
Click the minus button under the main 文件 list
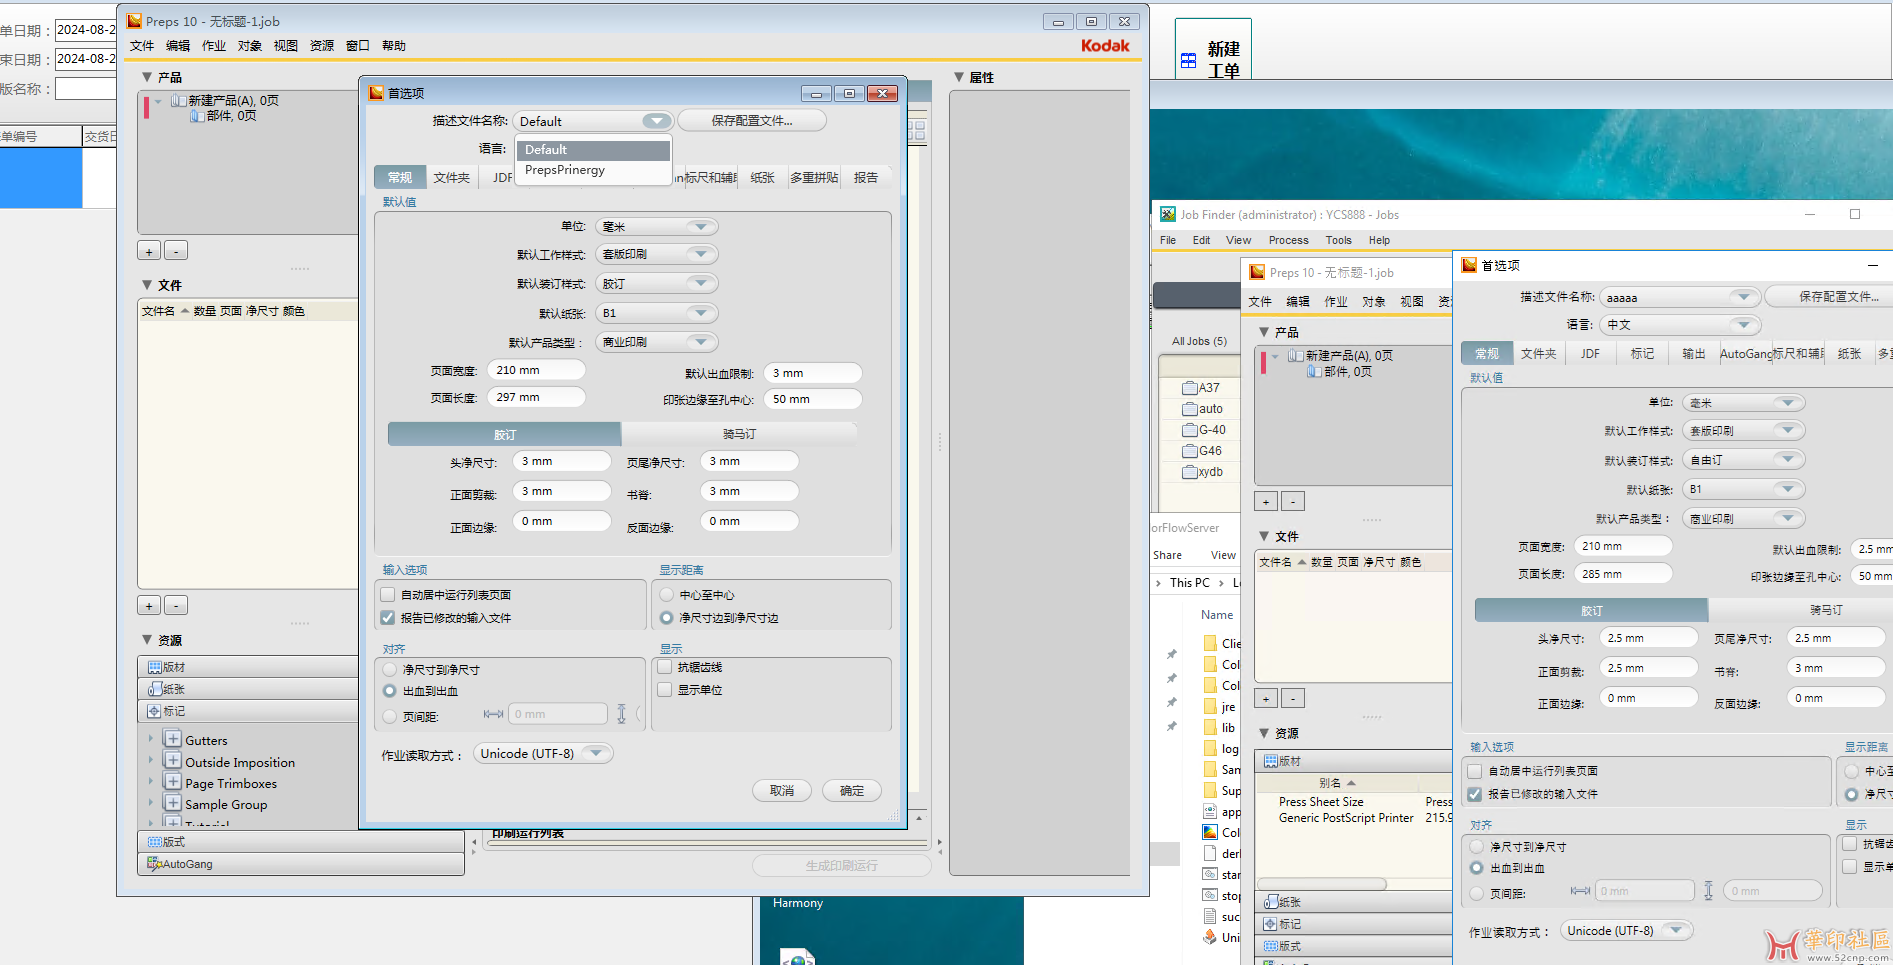point(176,606)
